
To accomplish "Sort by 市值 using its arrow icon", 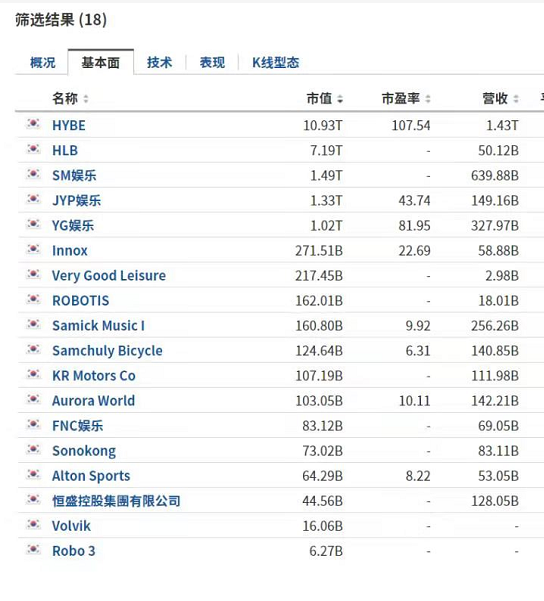I will click(340, 99).
